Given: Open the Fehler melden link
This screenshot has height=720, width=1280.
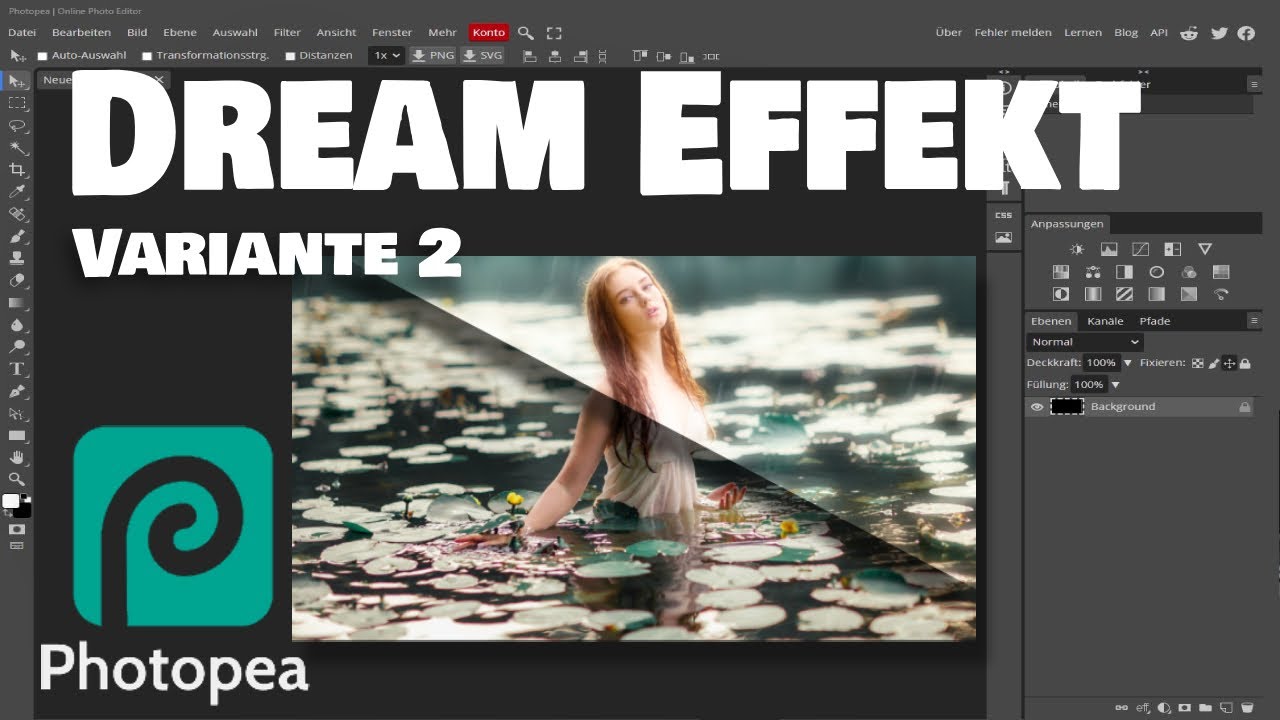Looking at the screenshot, I should point(1013,33).
